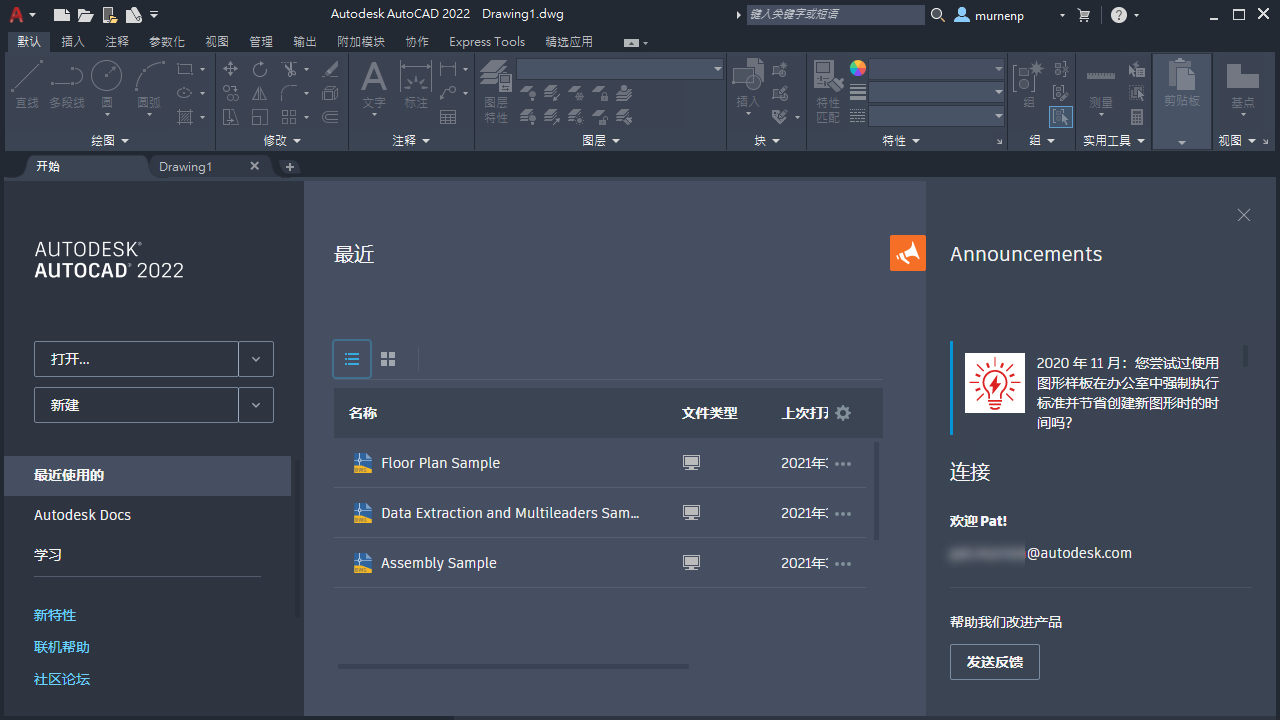Open the Floor Plan Sample drawing
Screen dimensions: 1280x720
click(441, 463)
